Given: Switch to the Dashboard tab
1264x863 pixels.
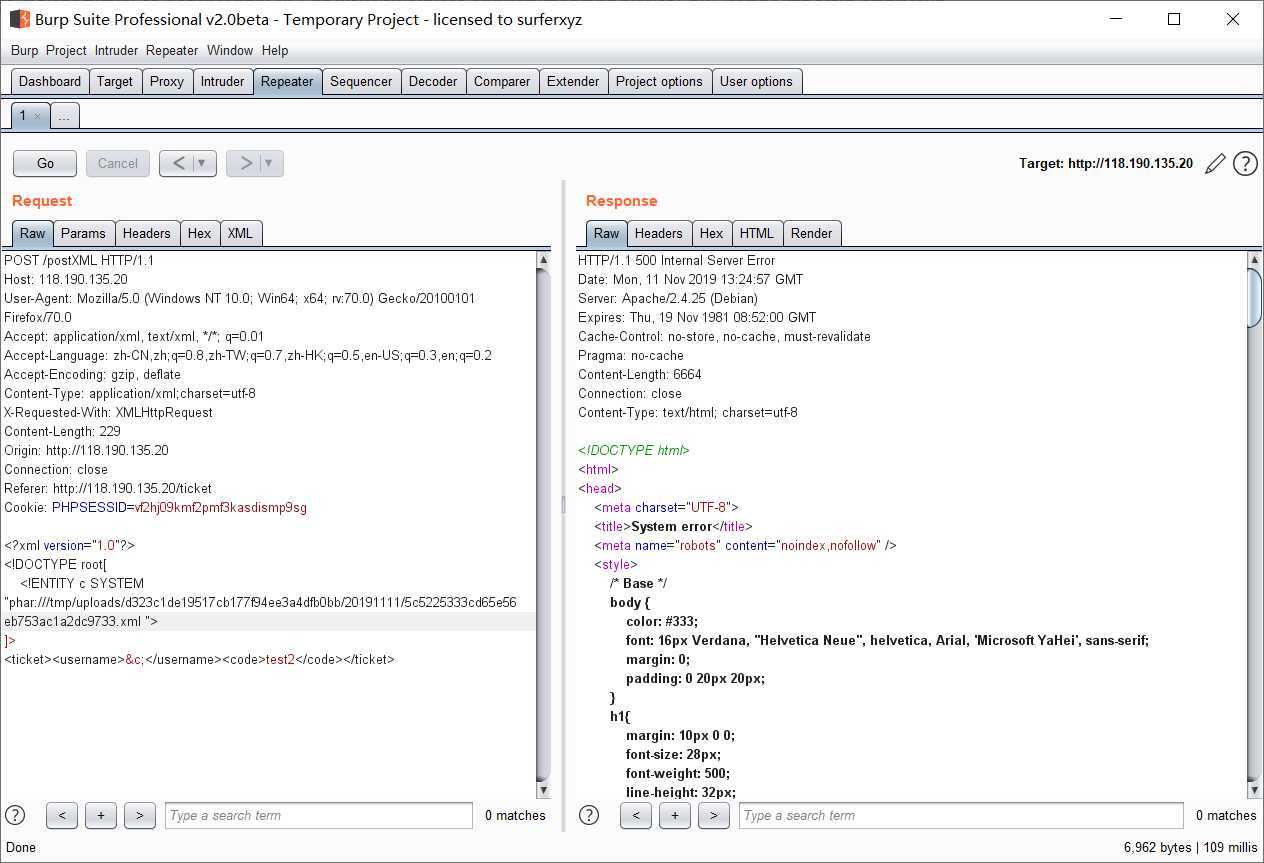Looking at the screenshot, I should point(50,81).
